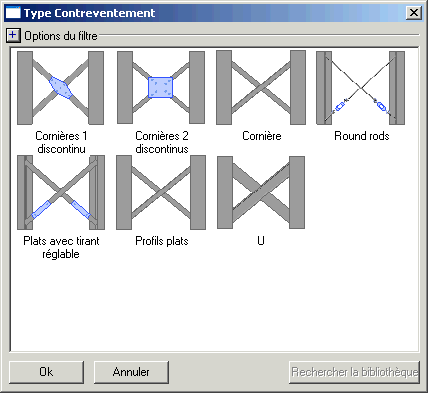Click the U caption under bracing image
Viewport: 428px width, 393px height.
click(x=261, y=241)
